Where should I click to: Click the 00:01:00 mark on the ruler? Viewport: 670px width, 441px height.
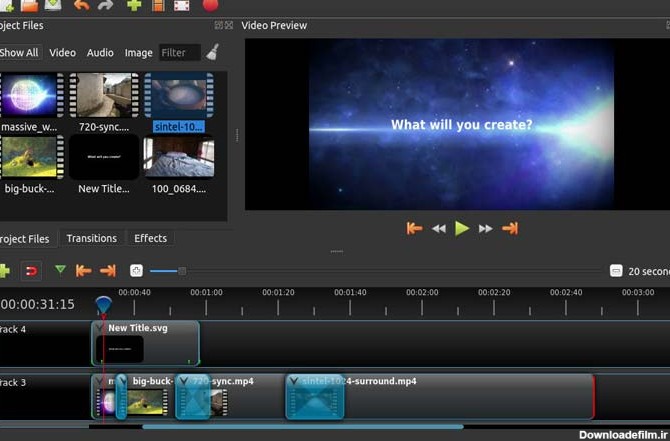206,293
